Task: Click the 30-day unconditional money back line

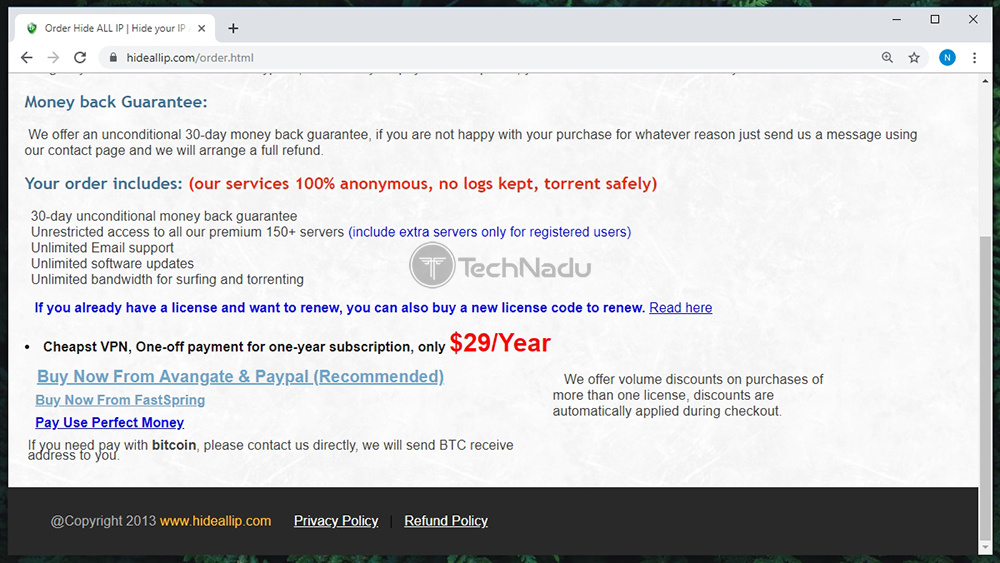Action: (x=164, y=216)
